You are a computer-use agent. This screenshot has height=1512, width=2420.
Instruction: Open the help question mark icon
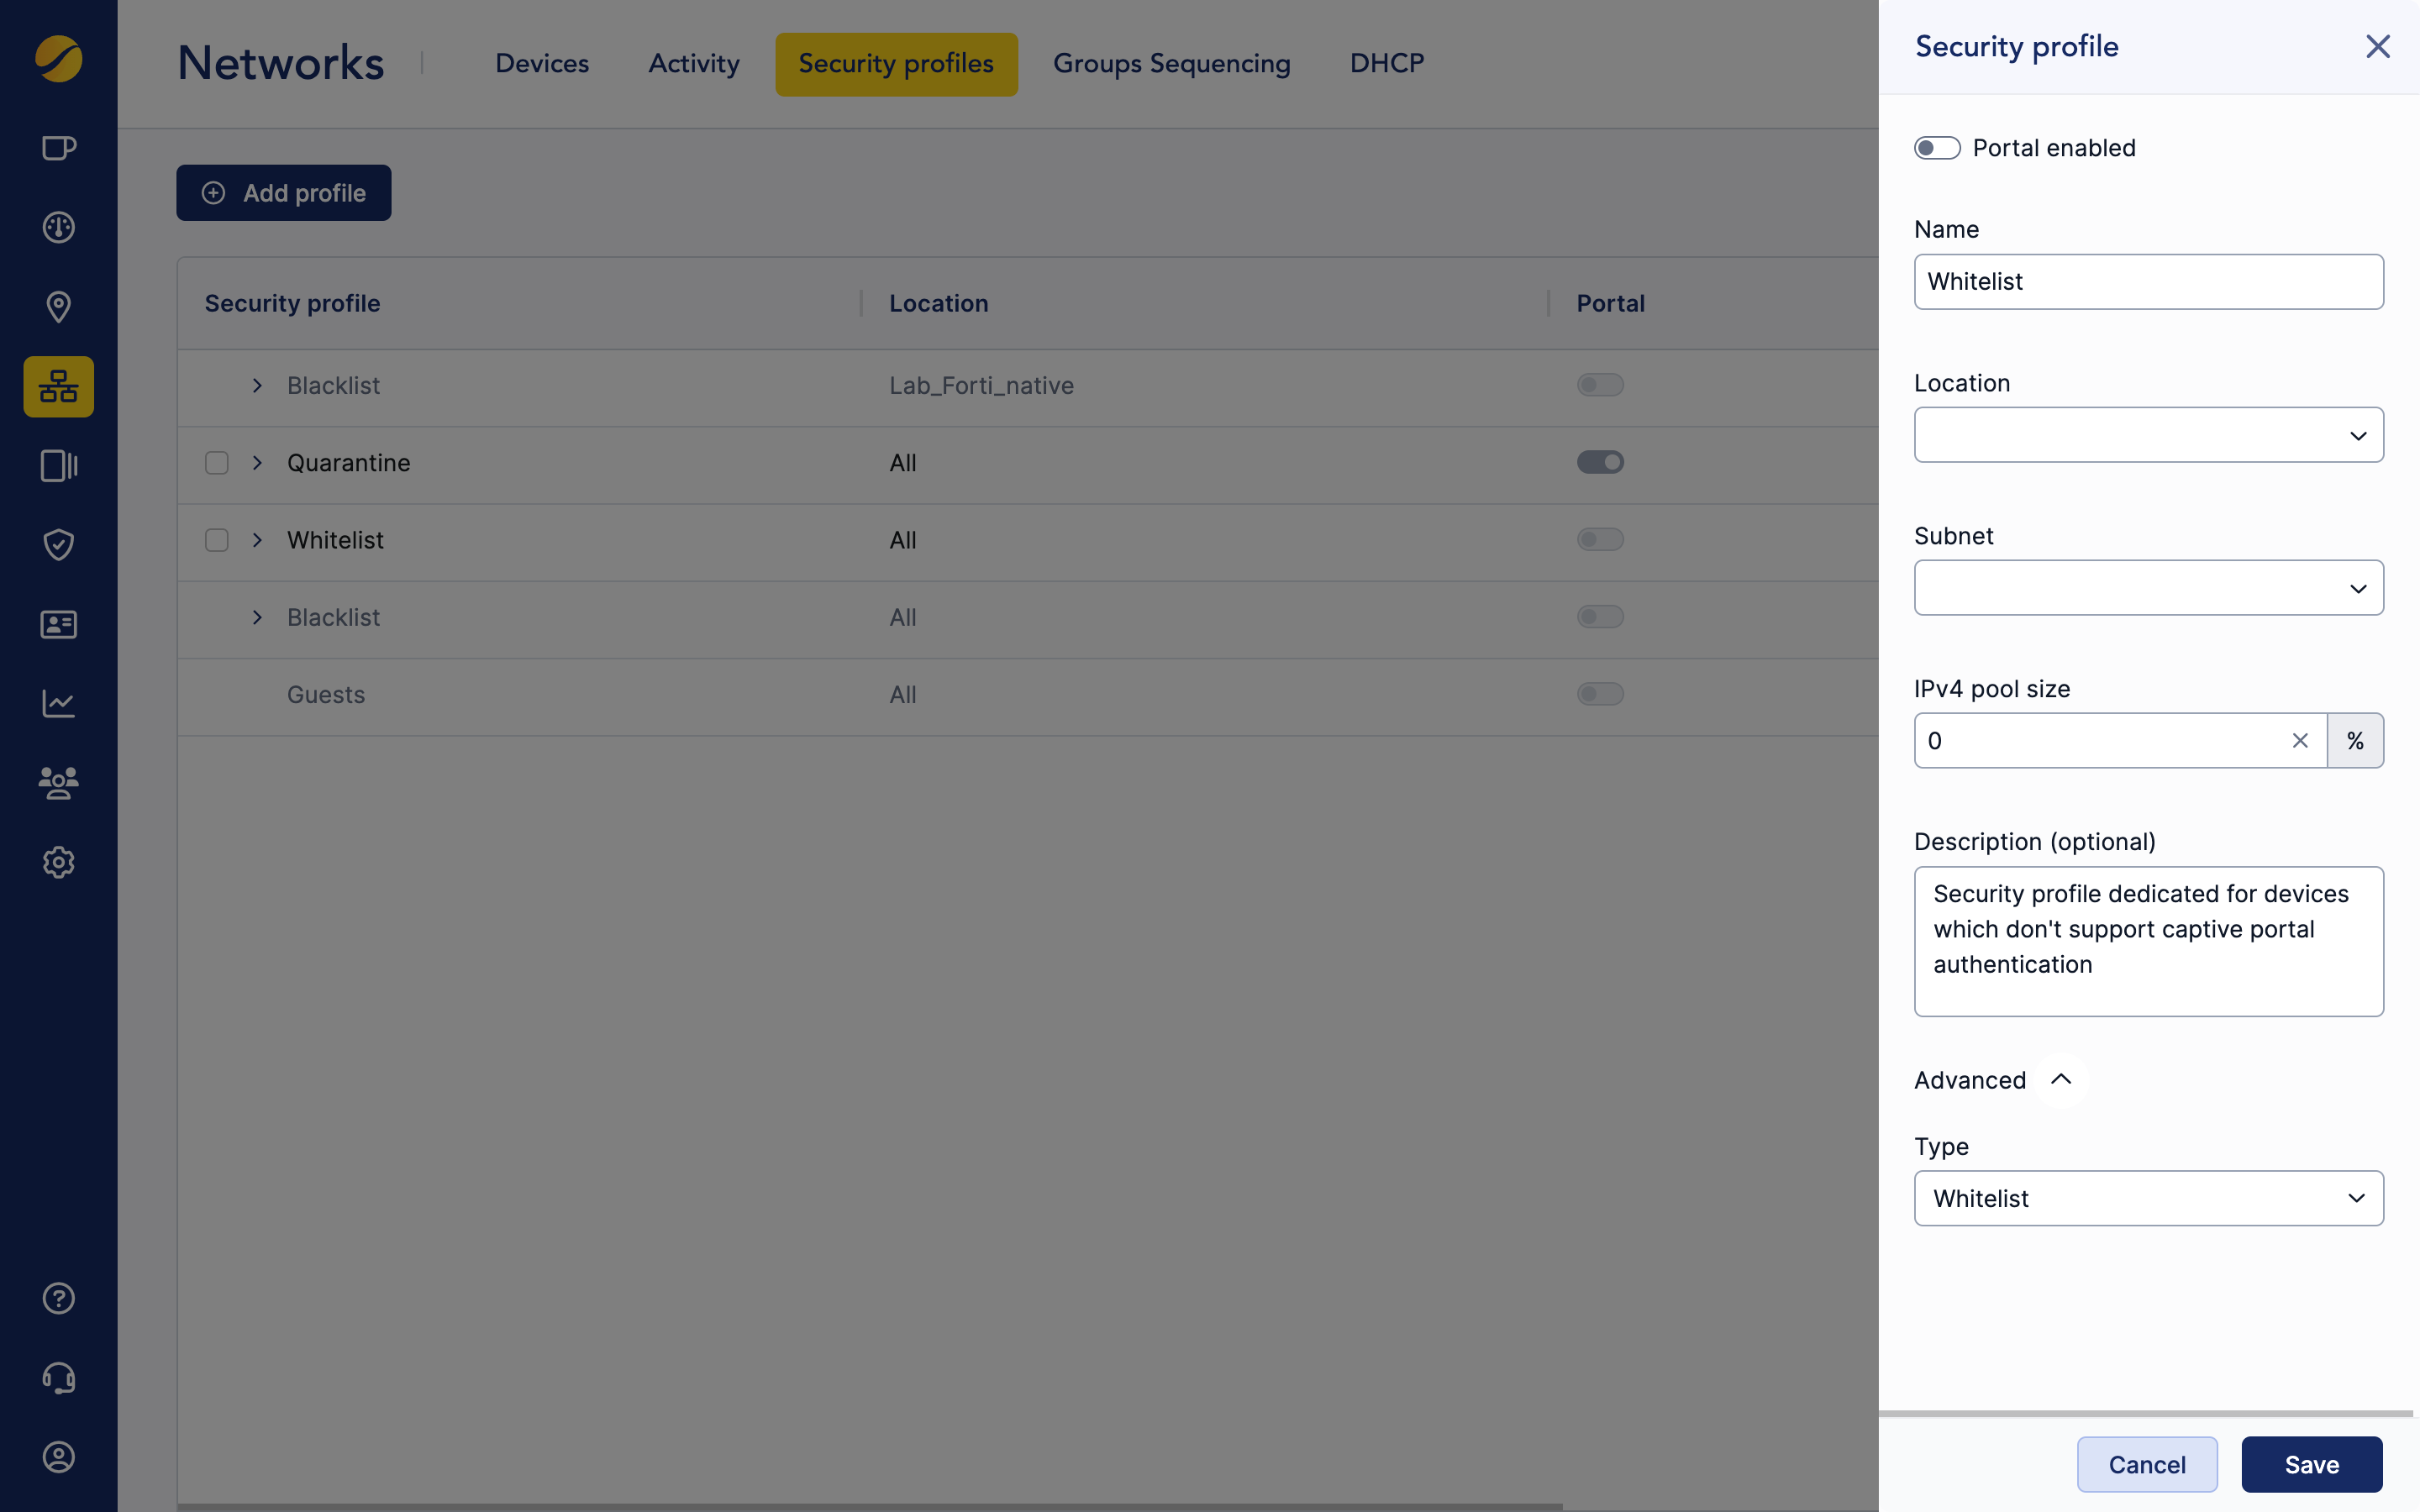58,1298
